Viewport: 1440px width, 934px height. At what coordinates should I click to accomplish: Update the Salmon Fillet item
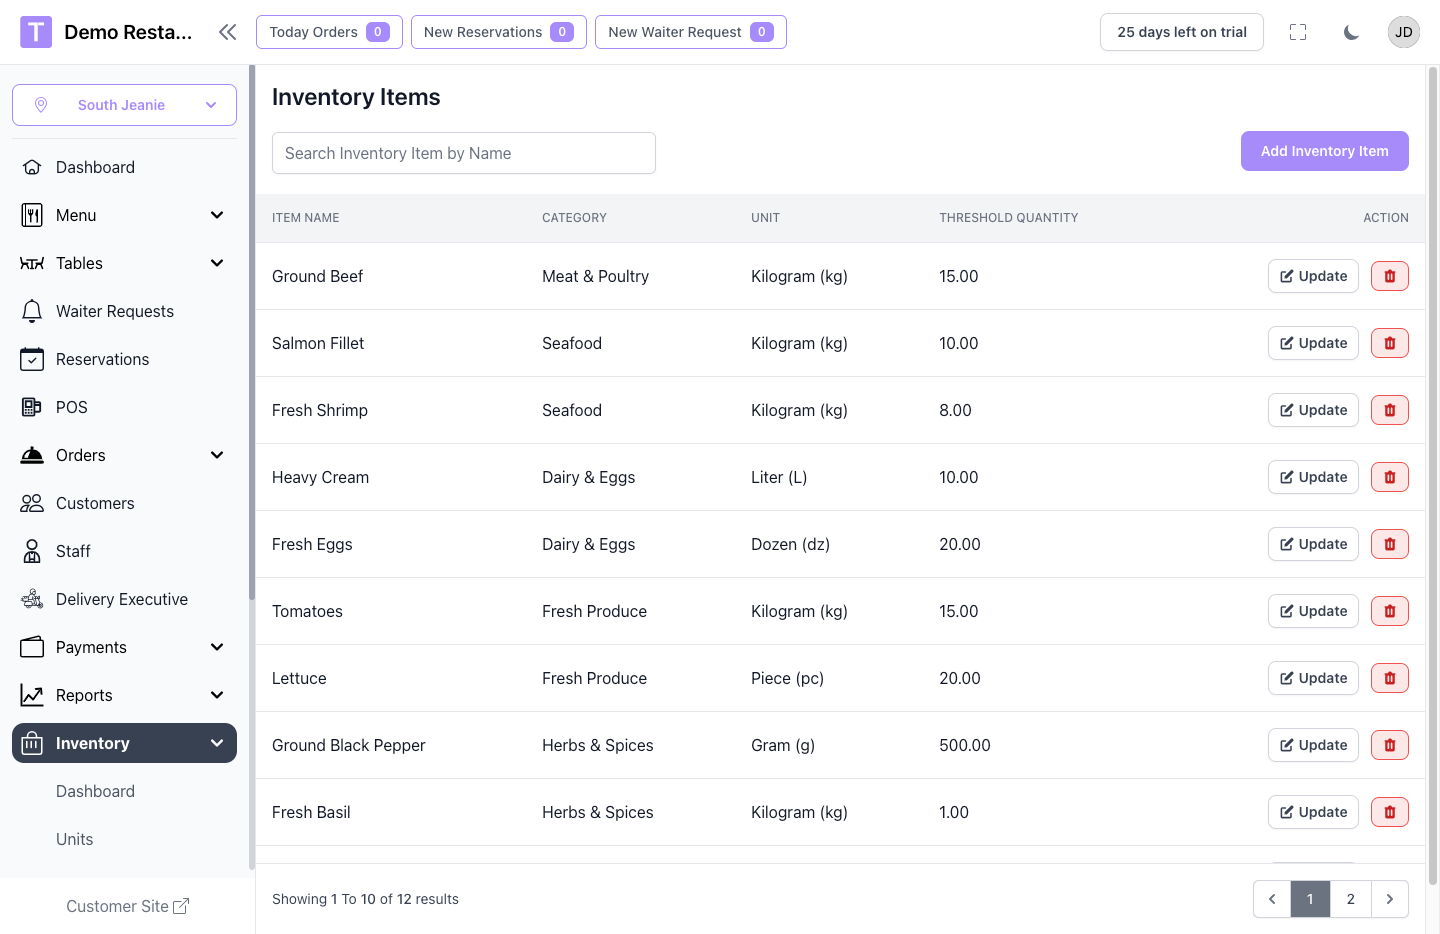click(x=1312, y=343)
